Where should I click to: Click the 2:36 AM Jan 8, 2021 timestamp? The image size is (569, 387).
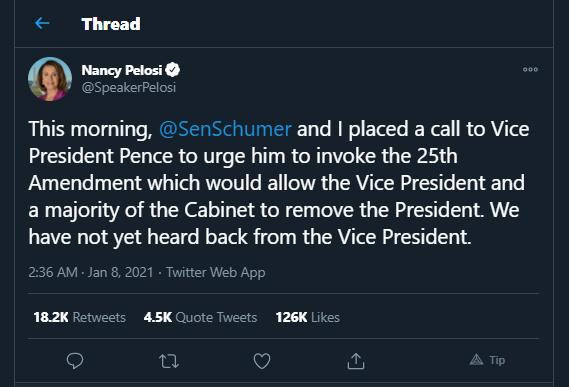click(x=91, y=272)
